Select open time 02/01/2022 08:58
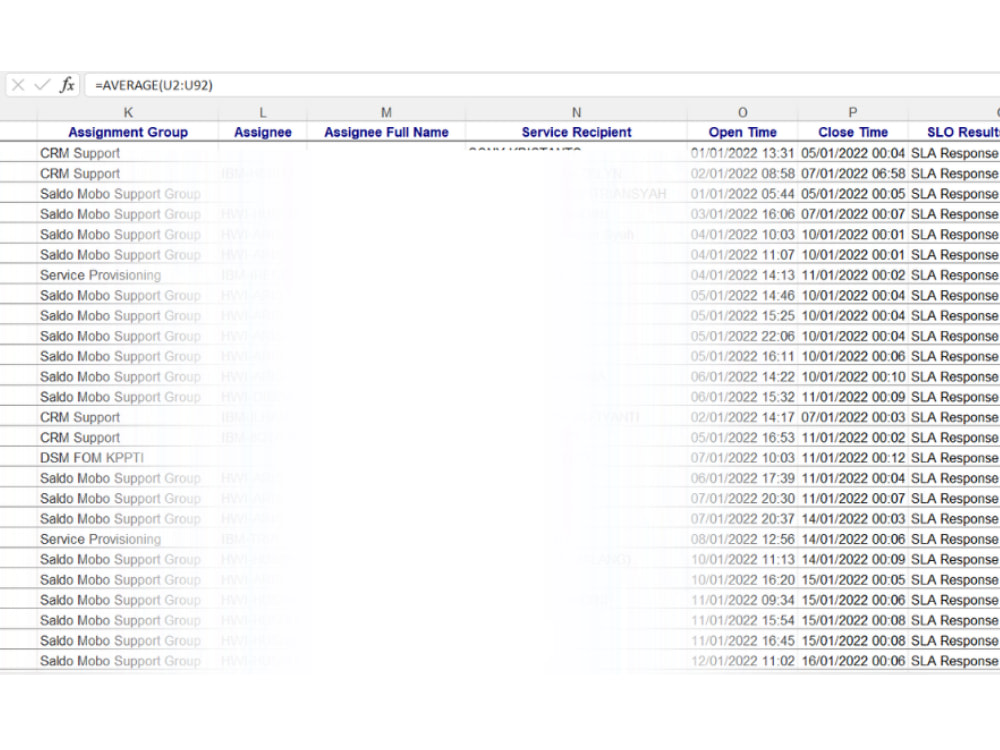Viewport: 1000px width, 750px height. click(x=742, y=173)
